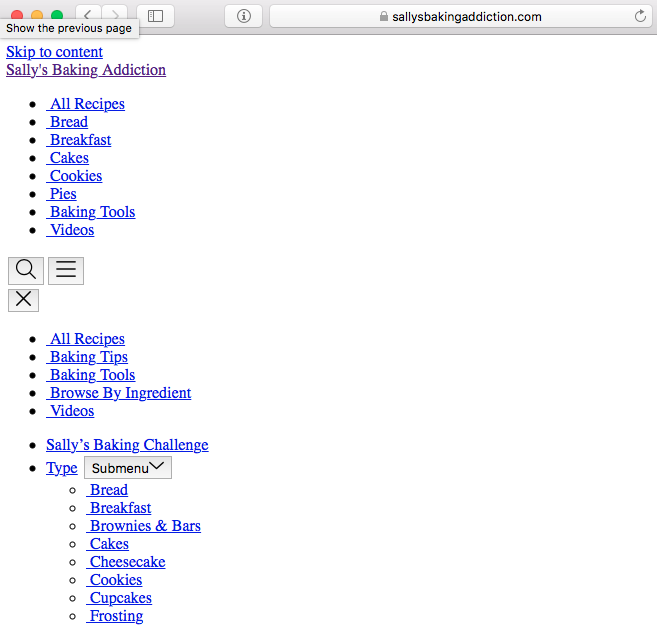Screen dimensions: 657x626
Task: Open Cakes in the Type submenu
Action: [x=107, y=544]
